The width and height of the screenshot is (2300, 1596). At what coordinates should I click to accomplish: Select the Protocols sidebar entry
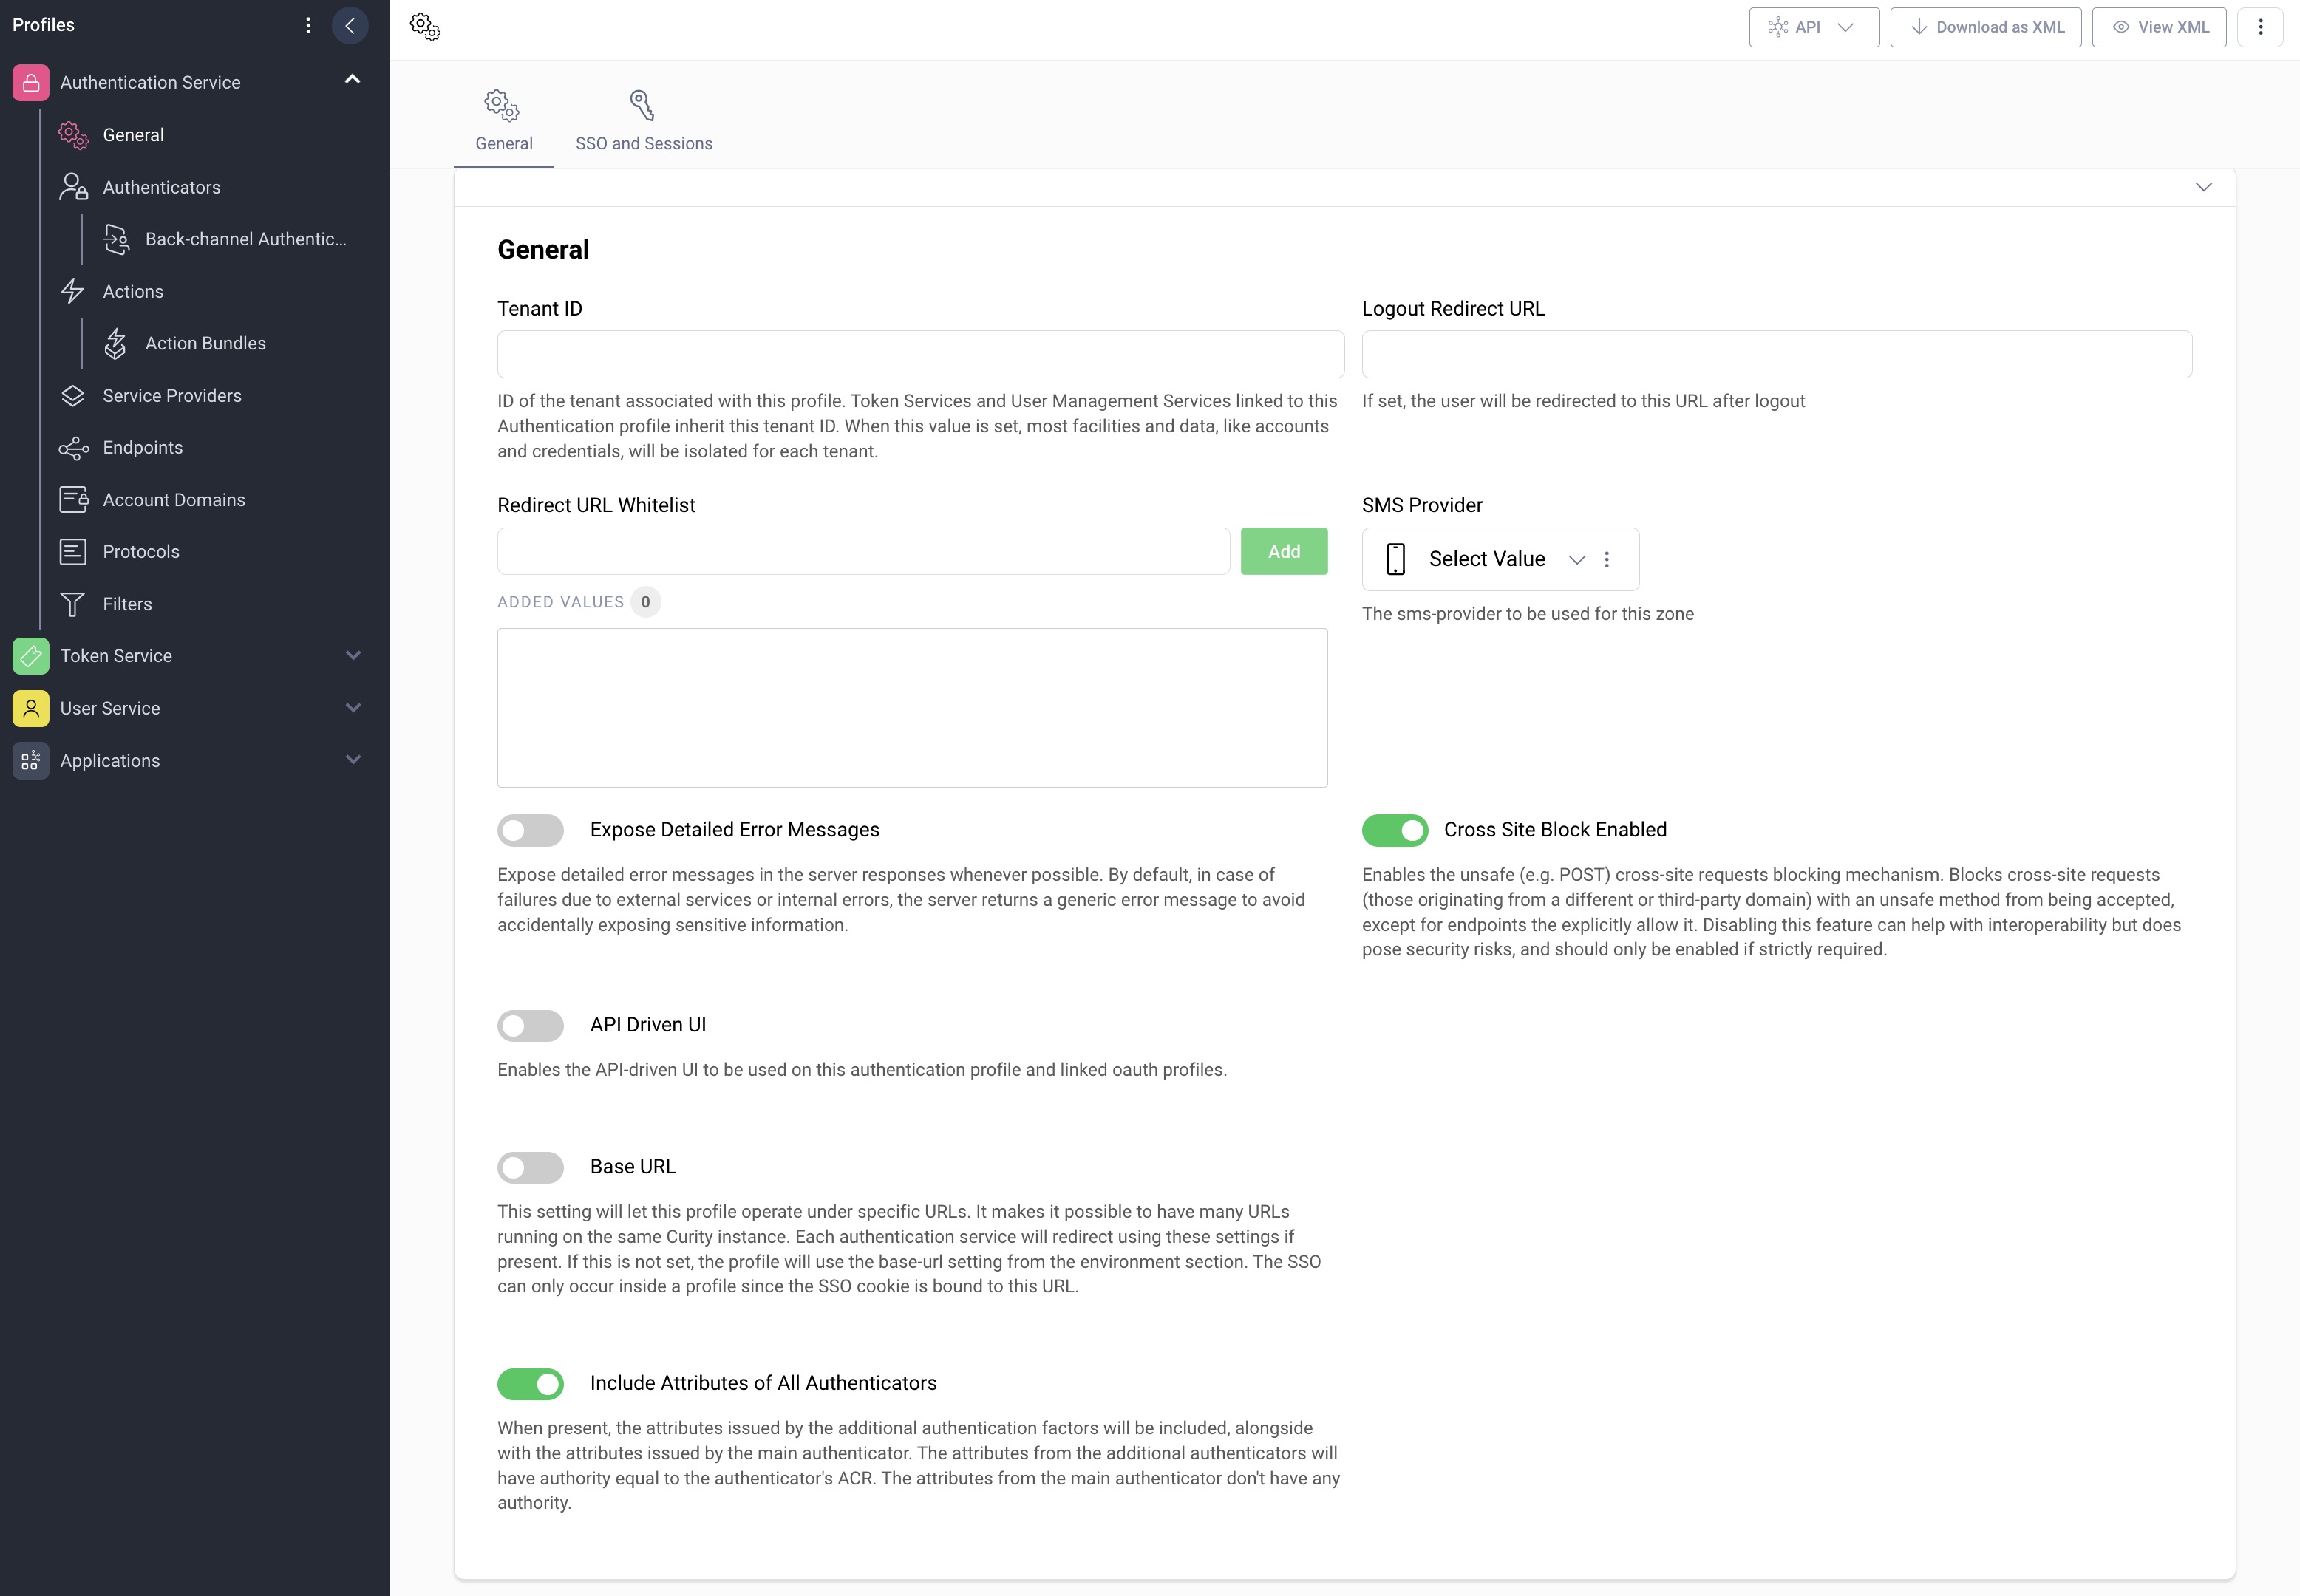[141, 551]
